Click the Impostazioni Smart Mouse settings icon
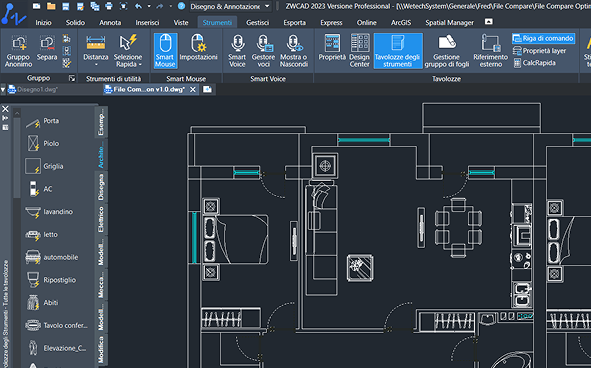The width and height of the screenshot is (591, 368). click(198, 48)
